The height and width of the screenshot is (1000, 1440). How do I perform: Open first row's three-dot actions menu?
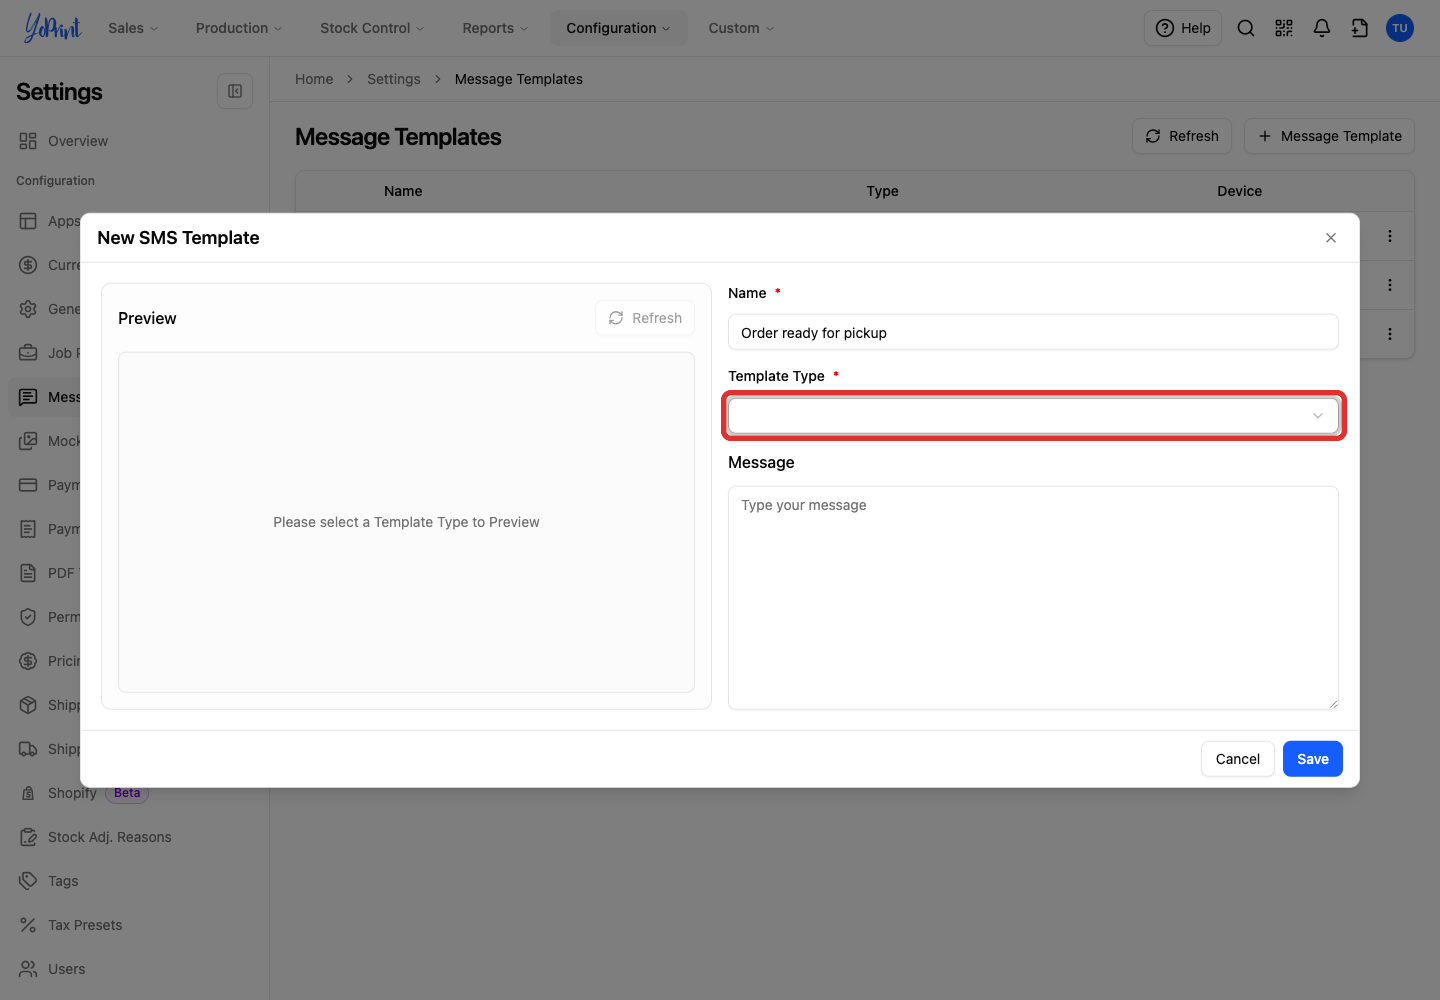pyautogui.click(x=1390, y=236)
